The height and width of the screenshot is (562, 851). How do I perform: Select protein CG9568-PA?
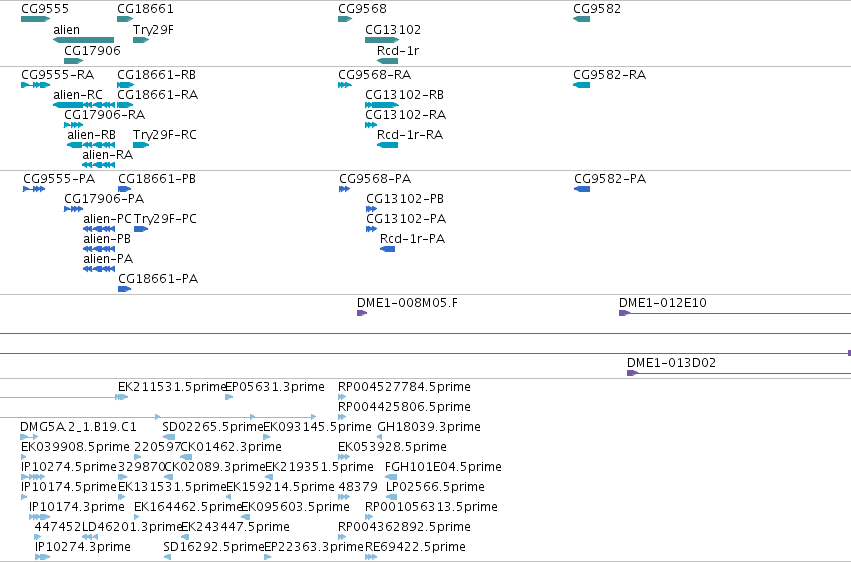point(344,189)
